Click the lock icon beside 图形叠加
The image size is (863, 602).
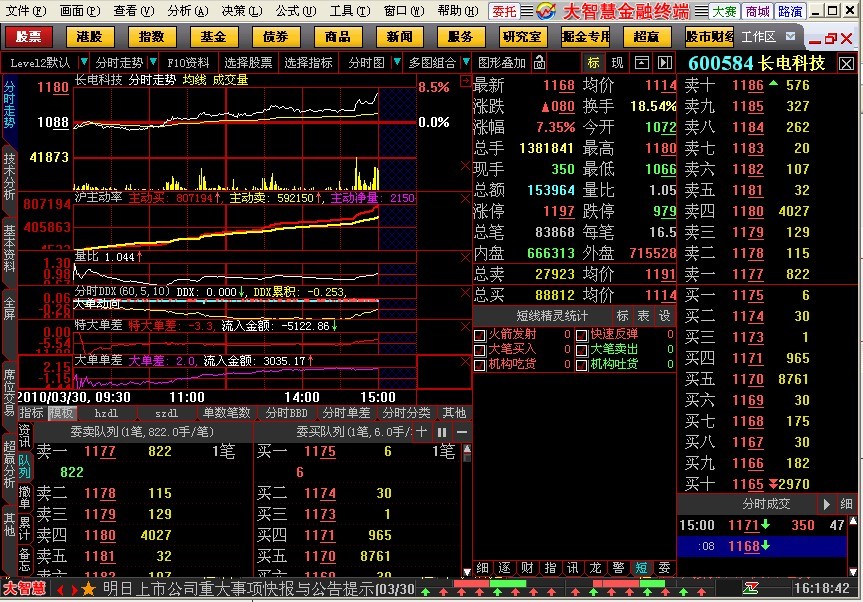coord(539,63)
